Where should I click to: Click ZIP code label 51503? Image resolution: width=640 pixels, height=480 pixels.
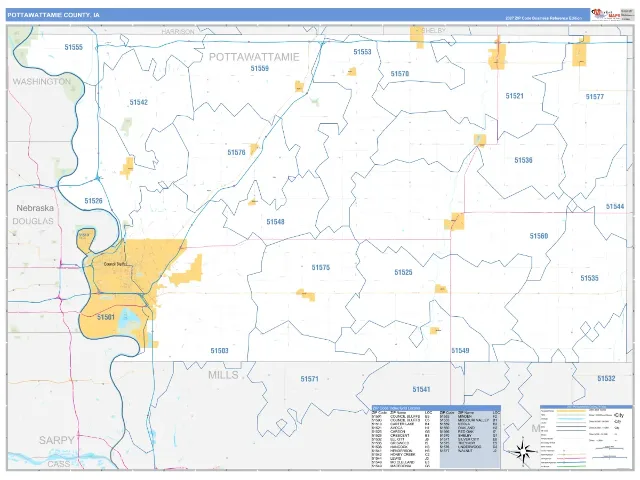pos(219,351)
